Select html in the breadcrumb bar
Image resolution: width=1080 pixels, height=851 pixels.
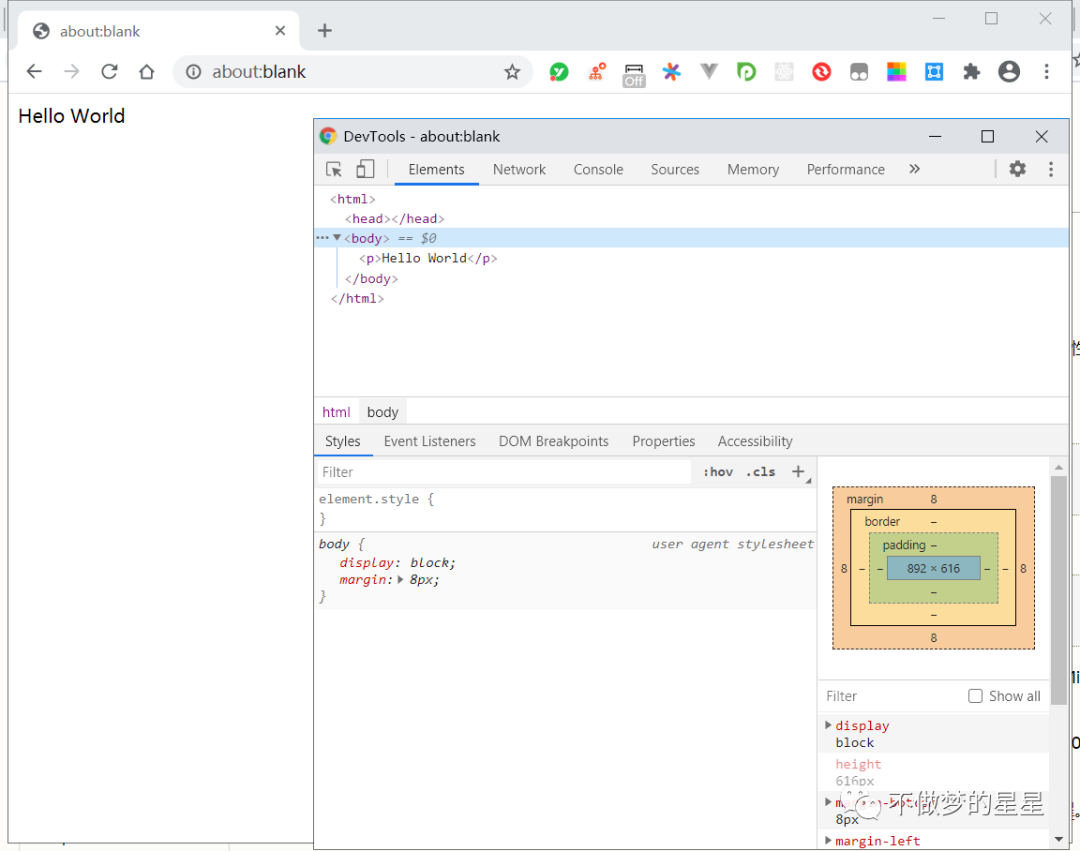click(336, 412)
